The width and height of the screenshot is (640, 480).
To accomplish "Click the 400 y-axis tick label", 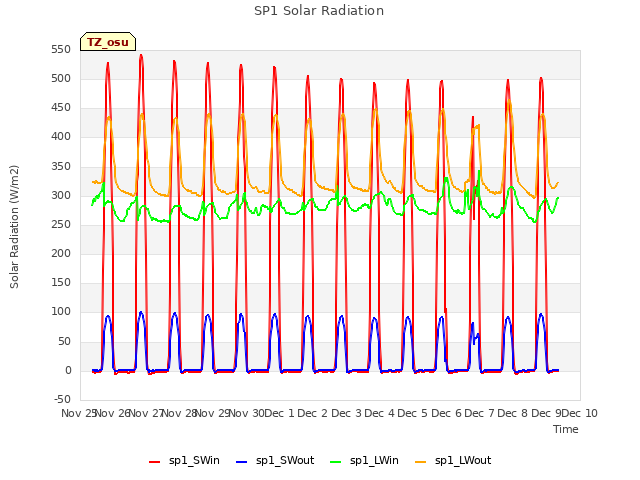I will click(61, 137).
